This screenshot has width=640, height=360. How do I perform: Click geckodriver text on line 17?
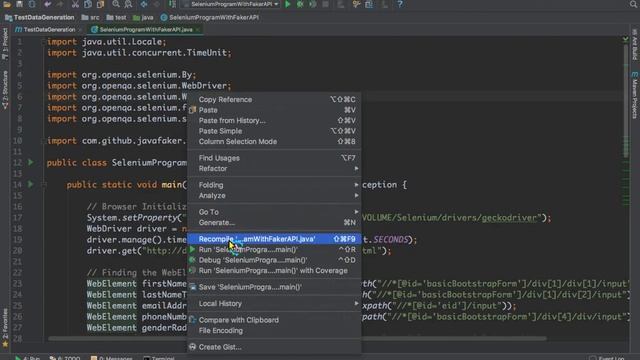click(x=509, y=218)
